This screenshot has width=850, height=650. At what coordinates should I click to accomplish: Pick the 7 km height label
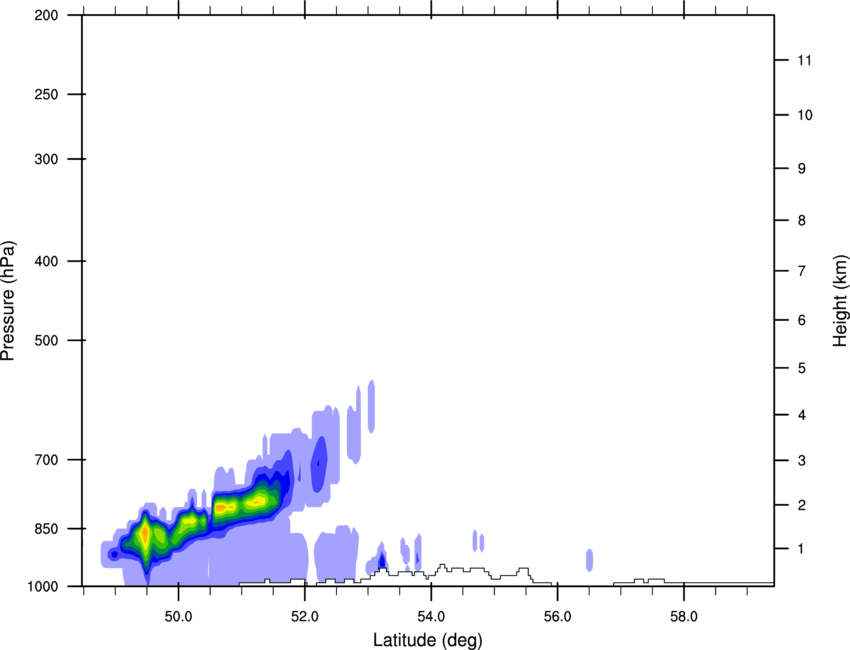[x=802, y=271]
